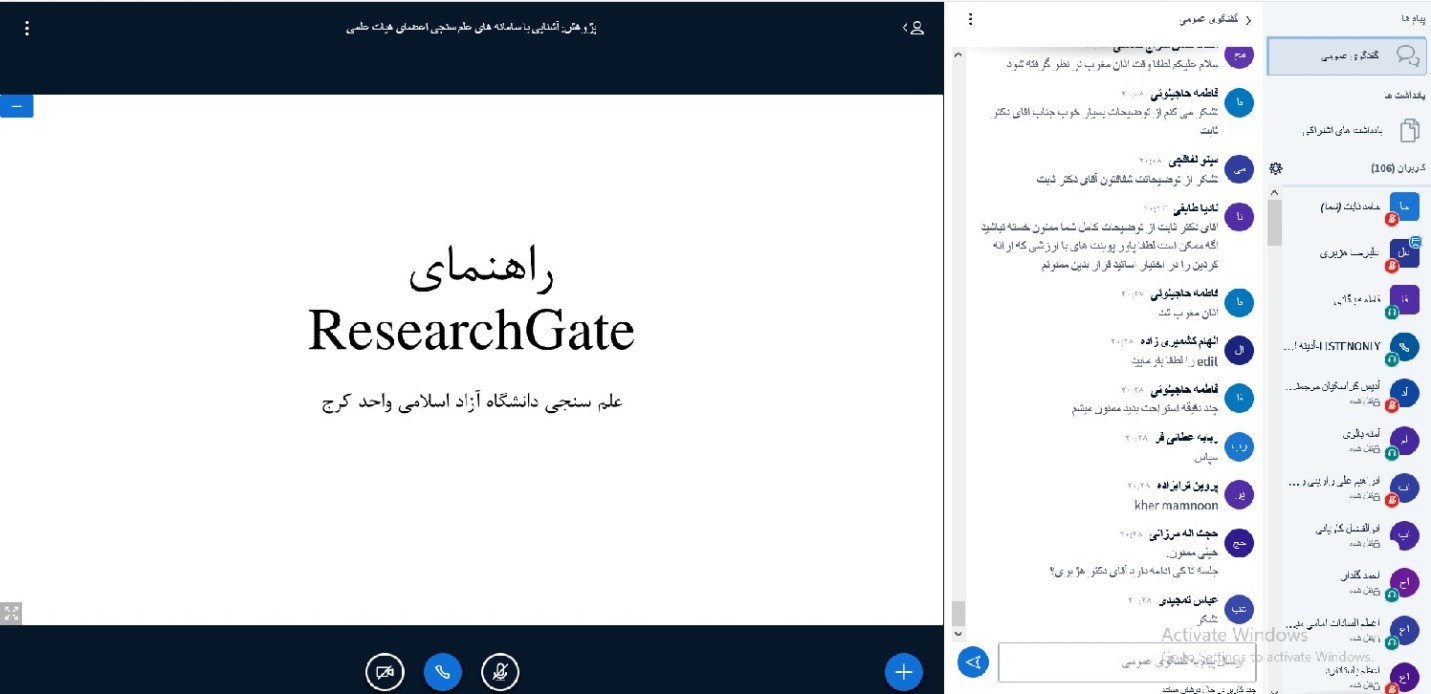Click the session title in the top bar

471,28
